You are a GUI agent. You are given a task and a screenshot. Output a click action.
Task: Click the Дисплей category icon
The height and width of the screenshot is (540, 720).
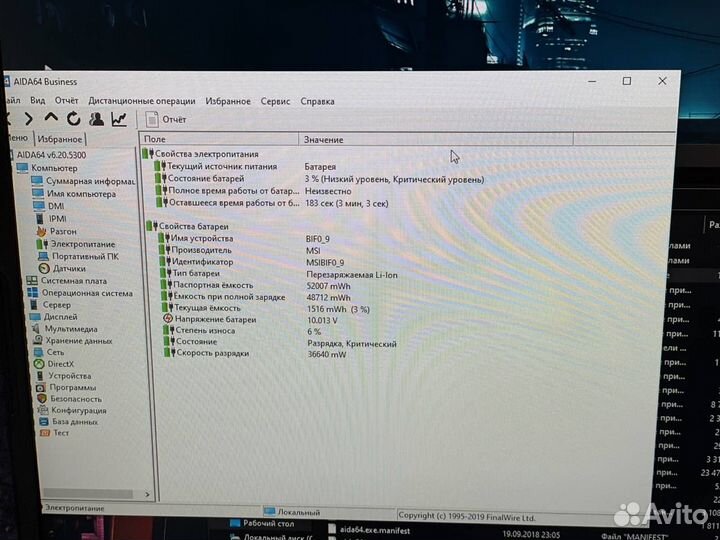tap(35, 317)
